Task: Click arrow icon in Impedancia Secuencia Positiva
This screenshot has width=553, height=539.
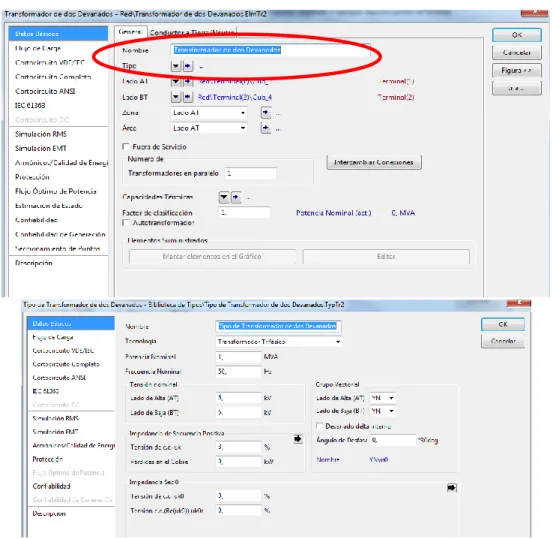Action: (x=298, y=439)
